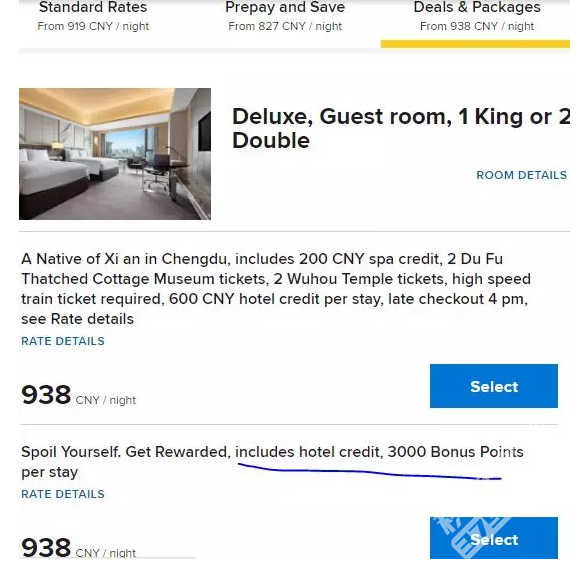Switch to the Standard Rates tab
Screen dimensions: 586x567
(93, 17)
